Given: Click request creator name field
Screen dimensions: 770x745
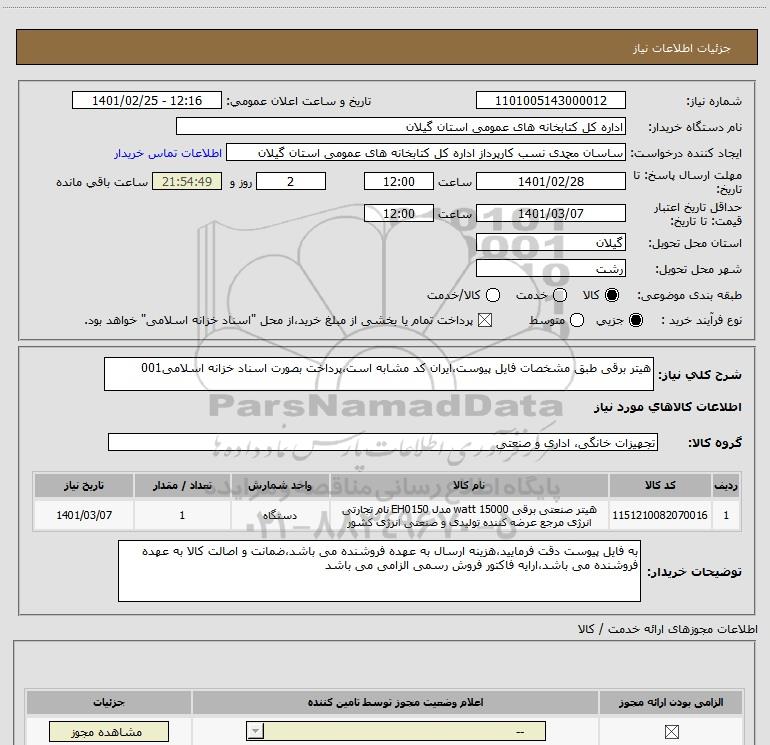Looking at the screenshot, I should pos(426,153).
